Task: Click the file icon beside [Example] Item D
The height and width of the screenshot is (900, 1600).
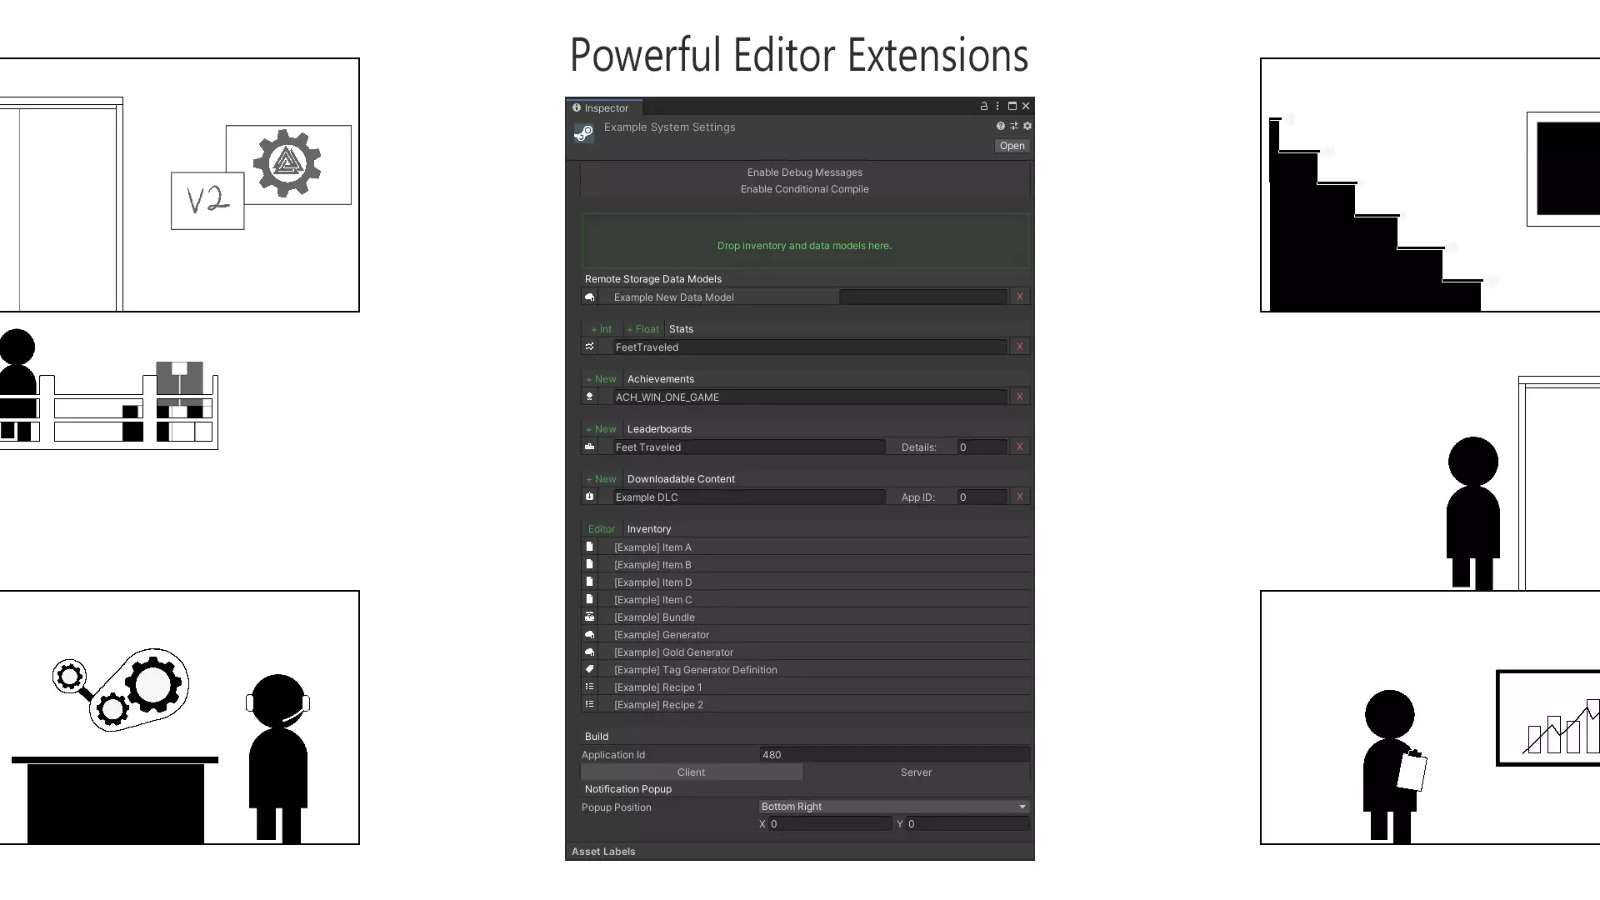Action: (590, 582)
